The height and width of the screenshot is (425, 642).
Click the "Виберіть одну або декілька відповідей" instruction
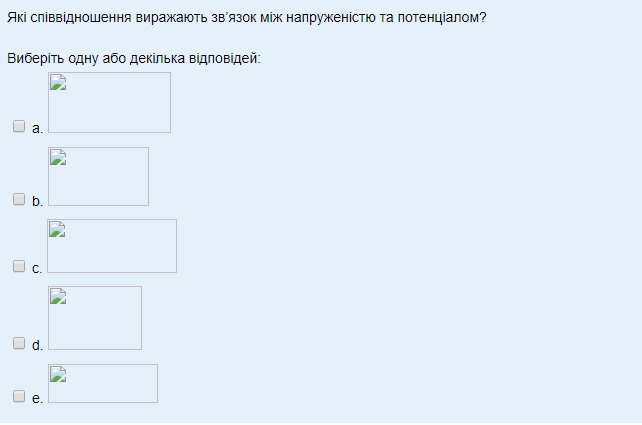(x=134, y=58)
